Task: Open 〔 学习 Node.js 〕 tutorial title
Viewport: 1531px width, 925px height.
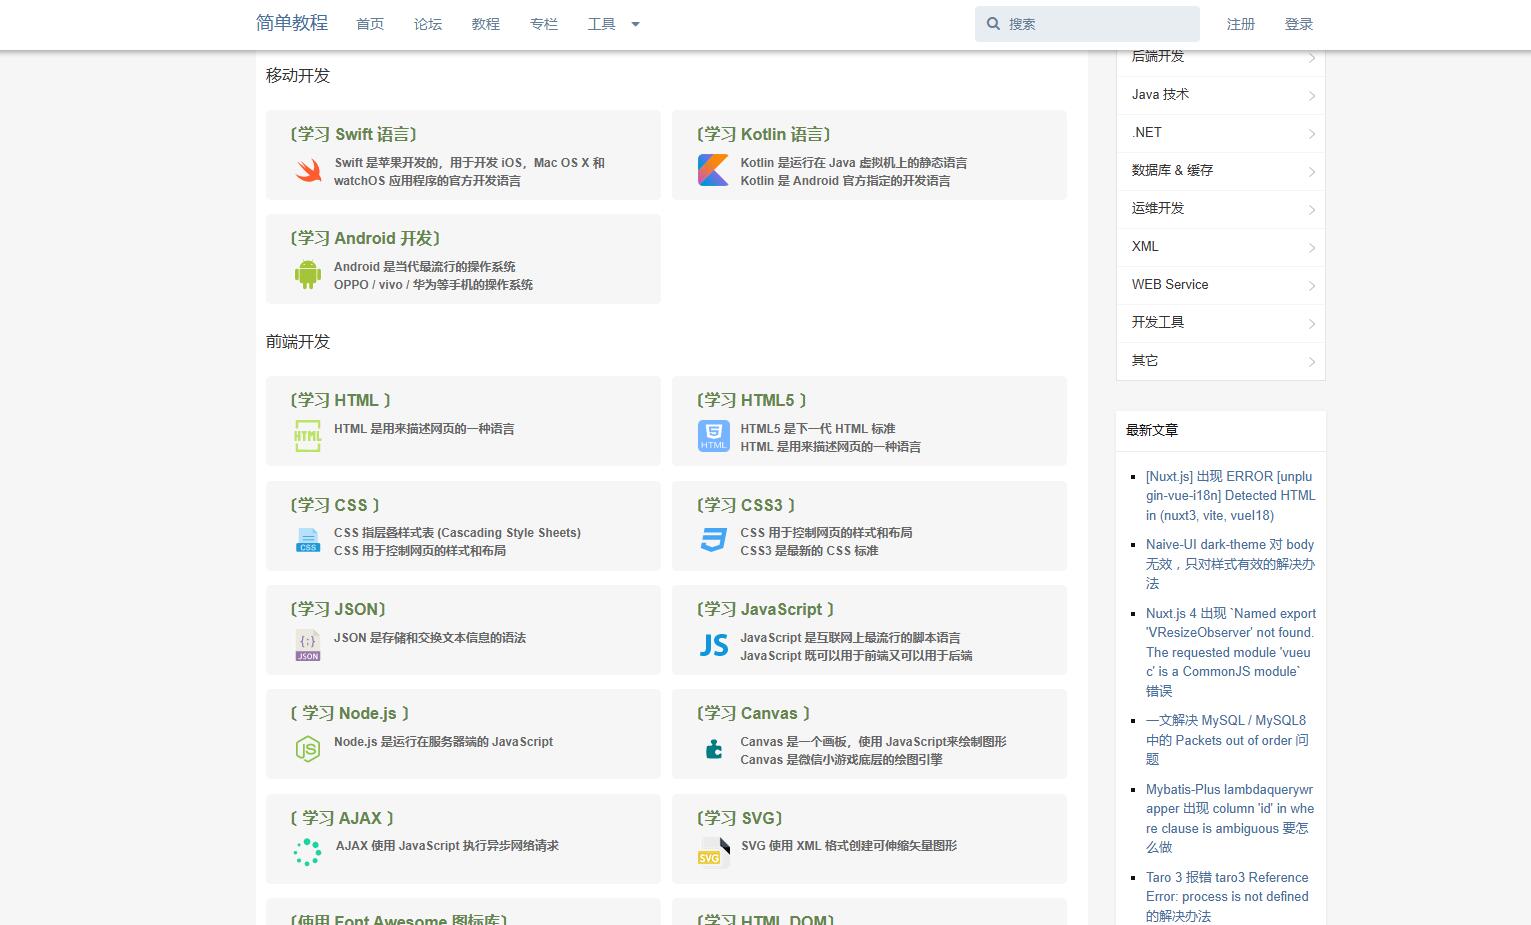Action: [350, 713]
